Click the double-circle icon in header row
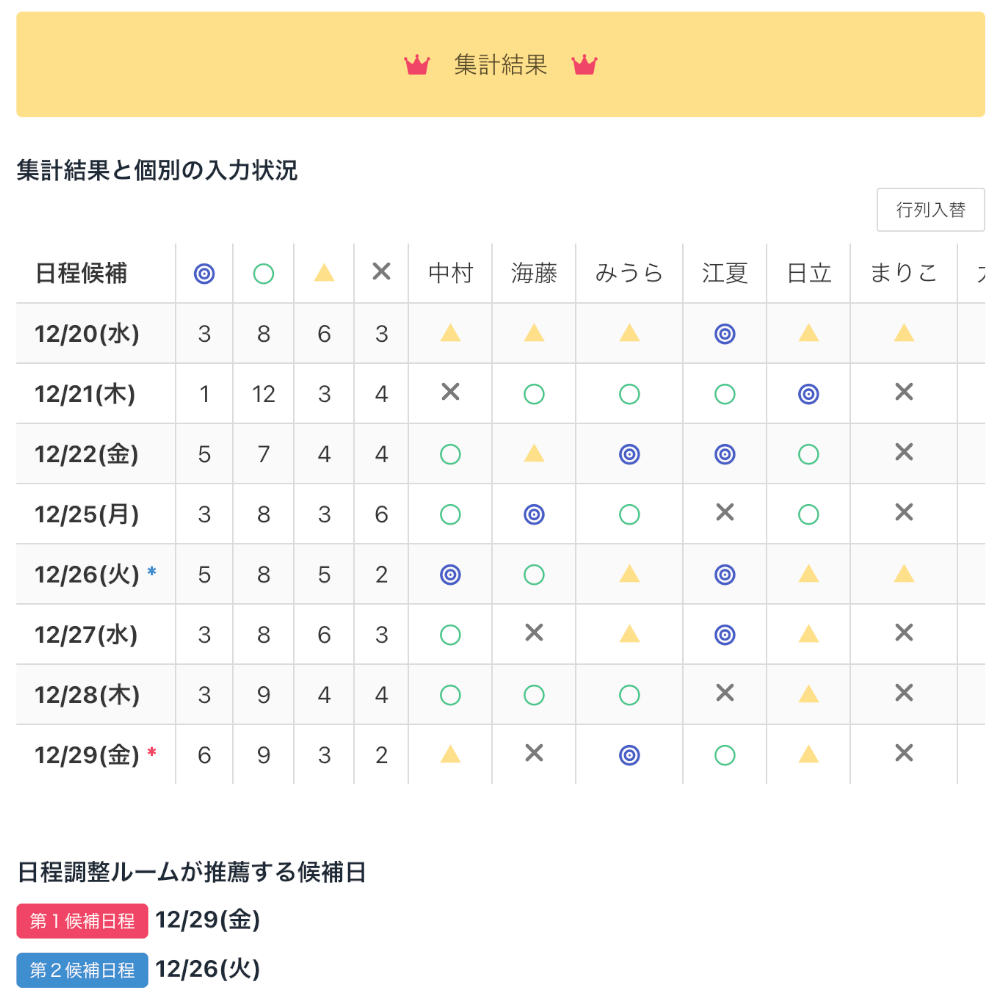1000x1000 pixels. 204,273
